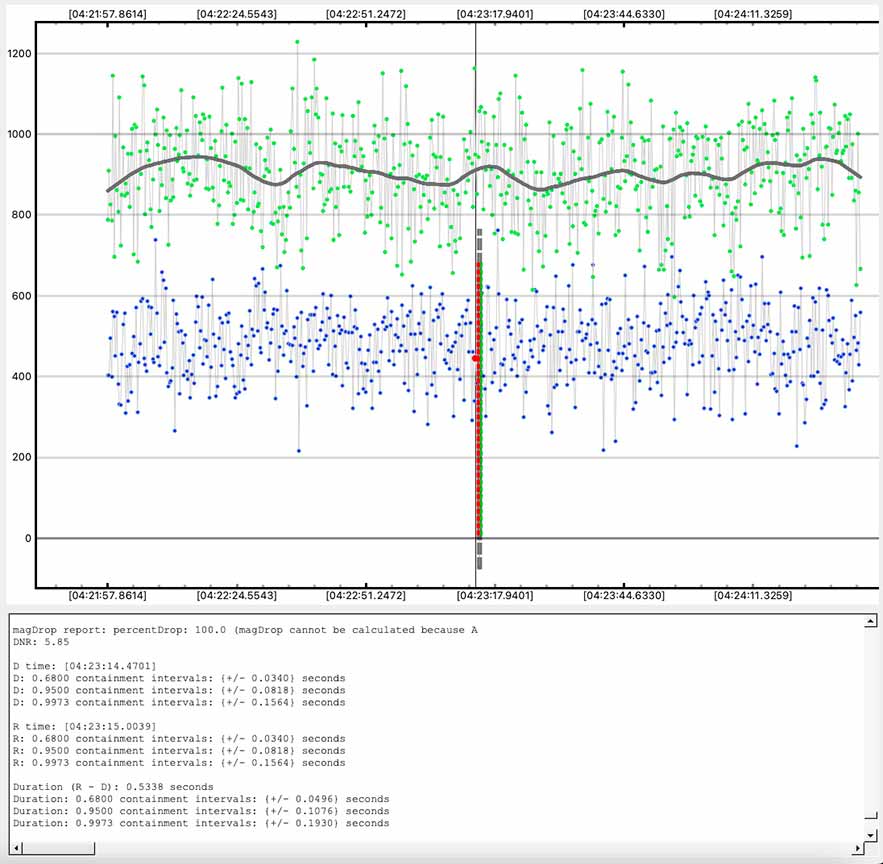
Task: Click the D time 04:23:14.4701 line
Action: click(84, 666)
